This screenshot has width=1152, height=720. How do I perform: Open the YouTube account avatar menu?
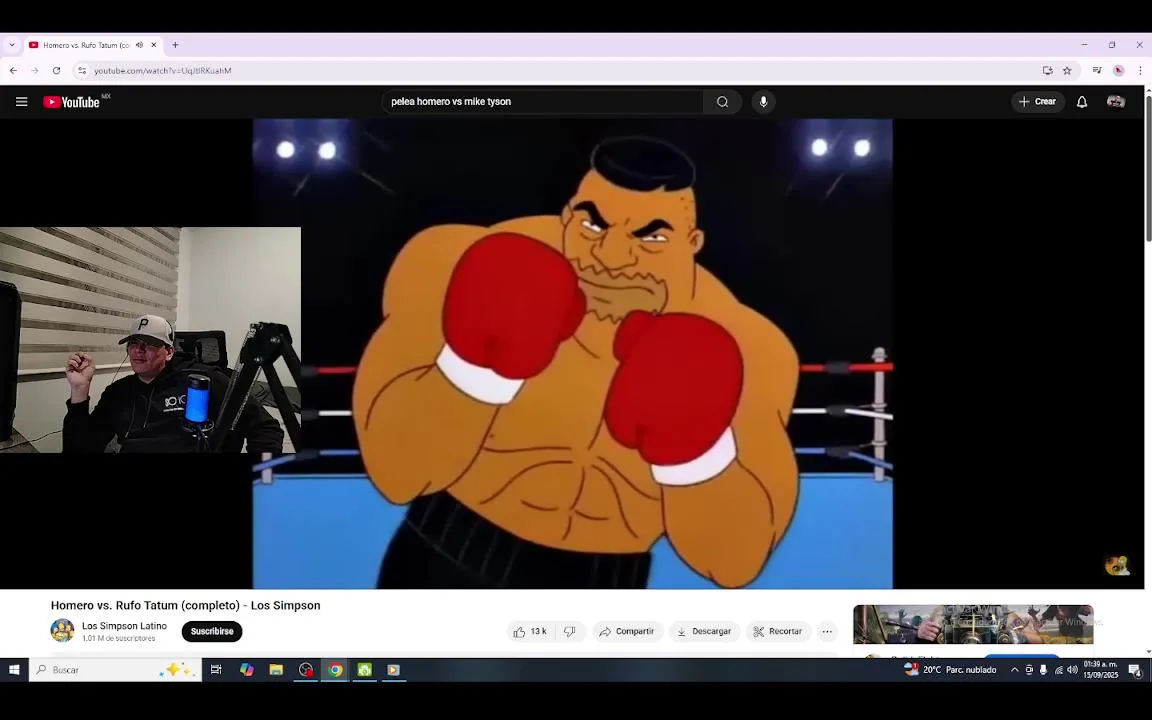coord(1115,101)
